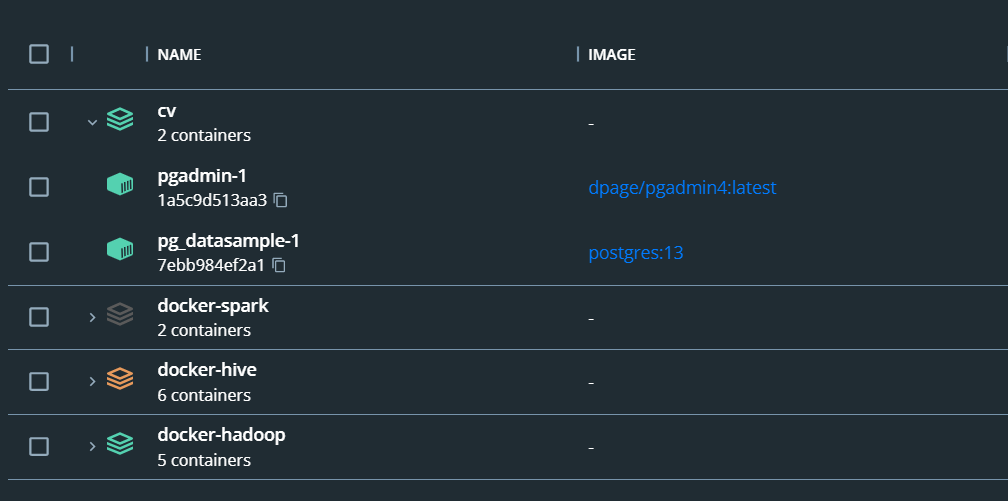Check the box for cv stack

tap(39, 122)
